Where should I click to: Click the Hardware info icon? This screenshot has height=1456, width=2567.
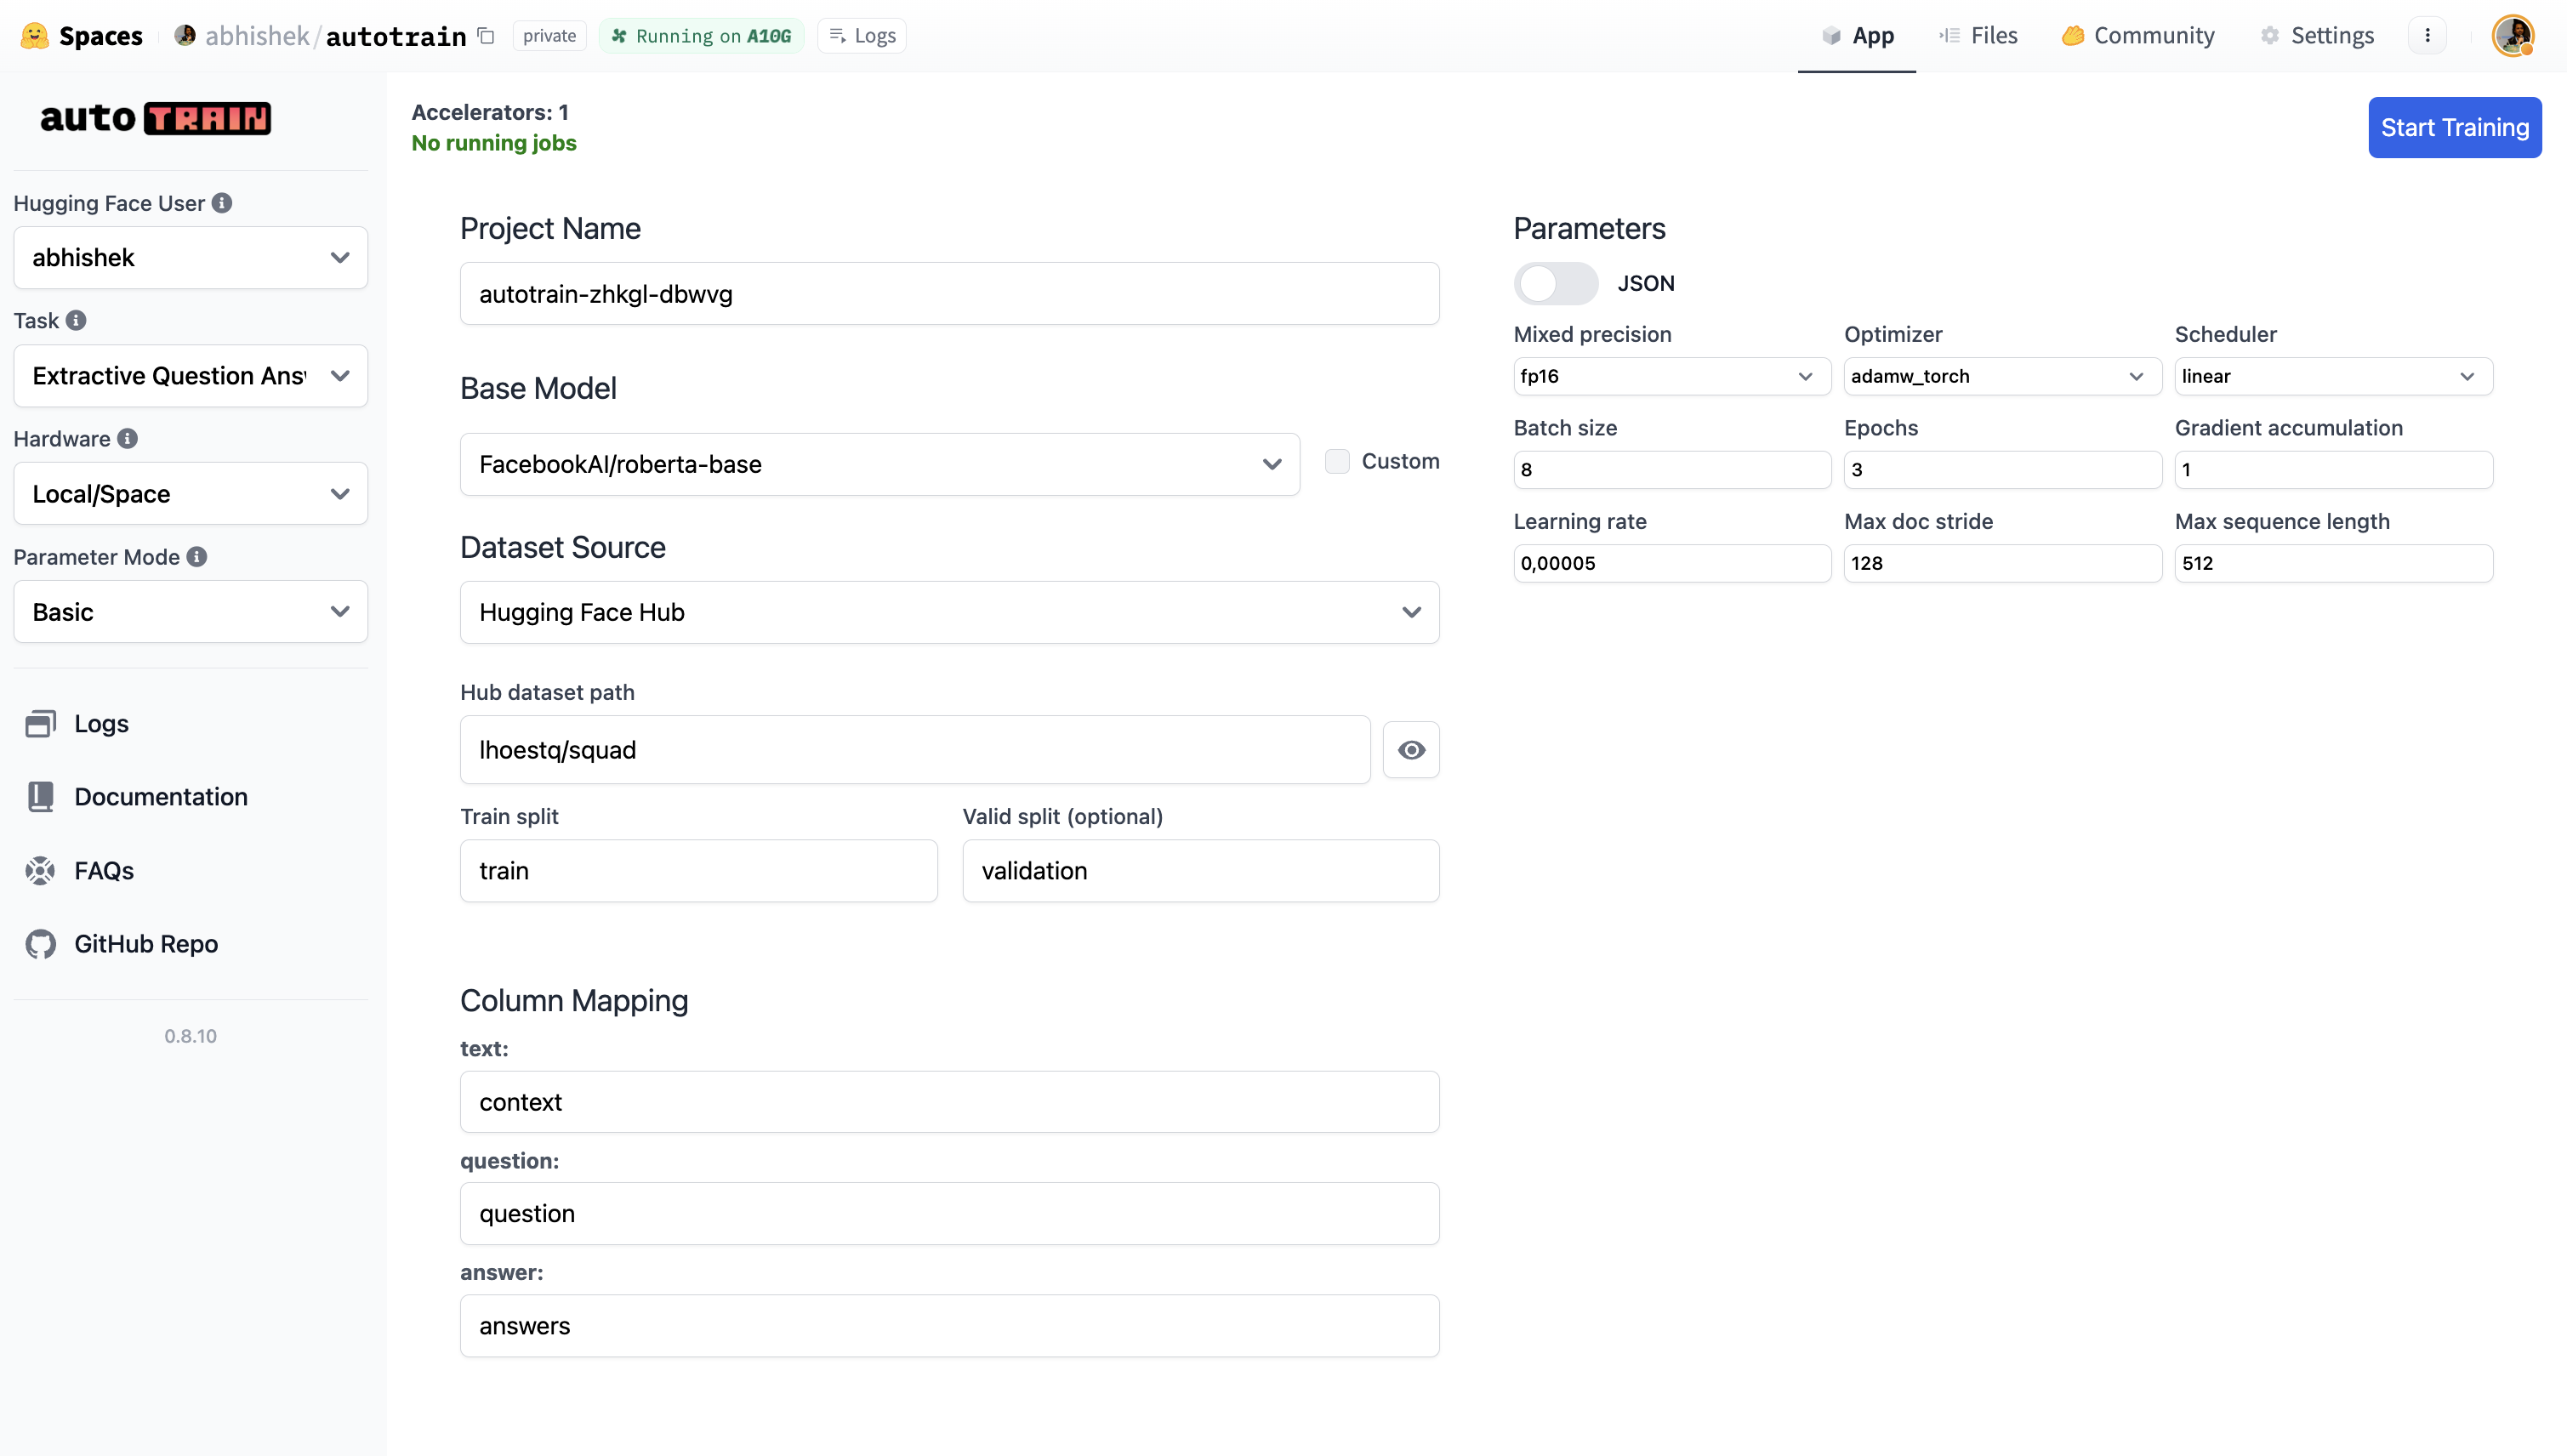point(127,438)
